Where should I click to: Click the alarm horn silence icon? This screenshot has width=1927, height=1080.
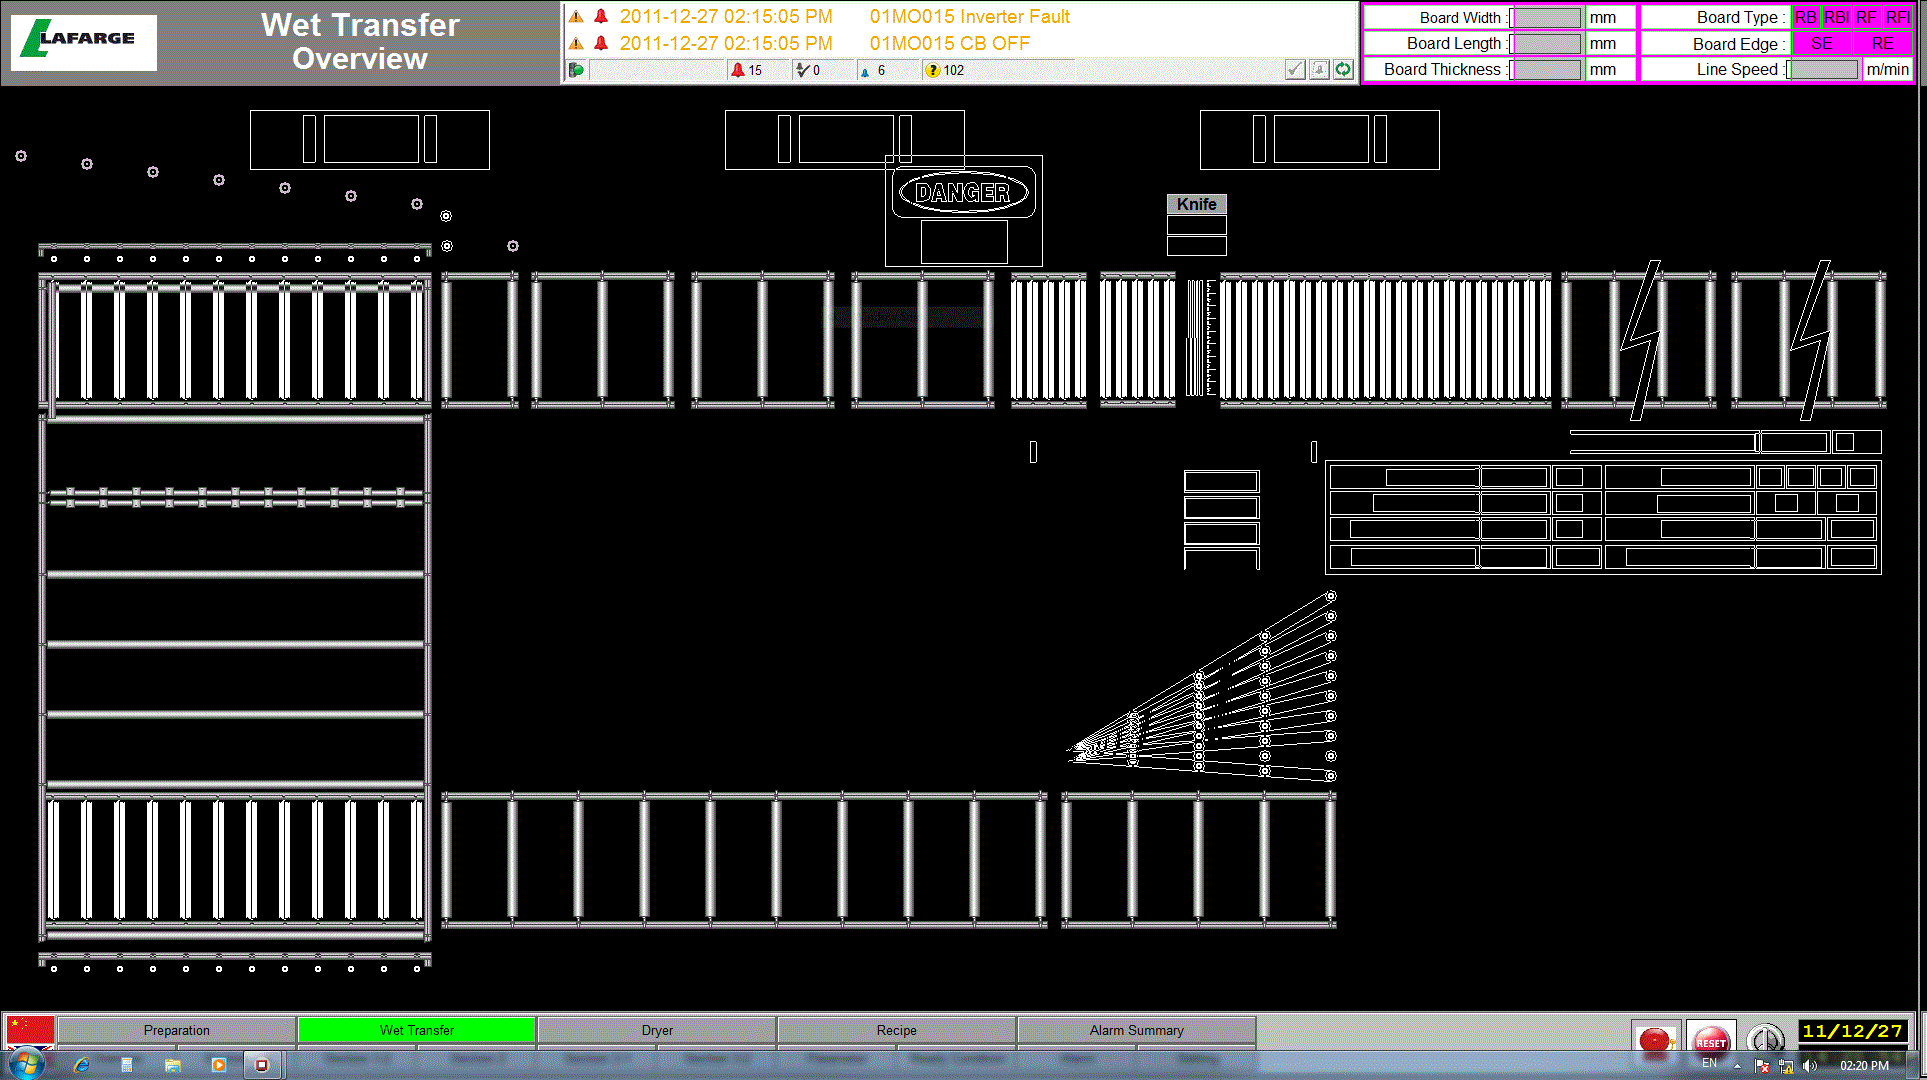pos(1319,70)
